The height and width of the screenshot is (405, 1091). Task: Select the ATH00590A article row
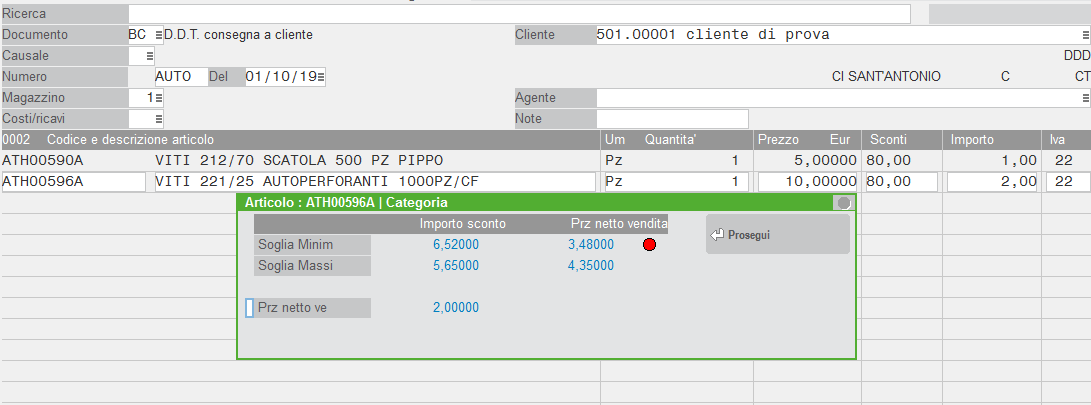pos(300,161)
